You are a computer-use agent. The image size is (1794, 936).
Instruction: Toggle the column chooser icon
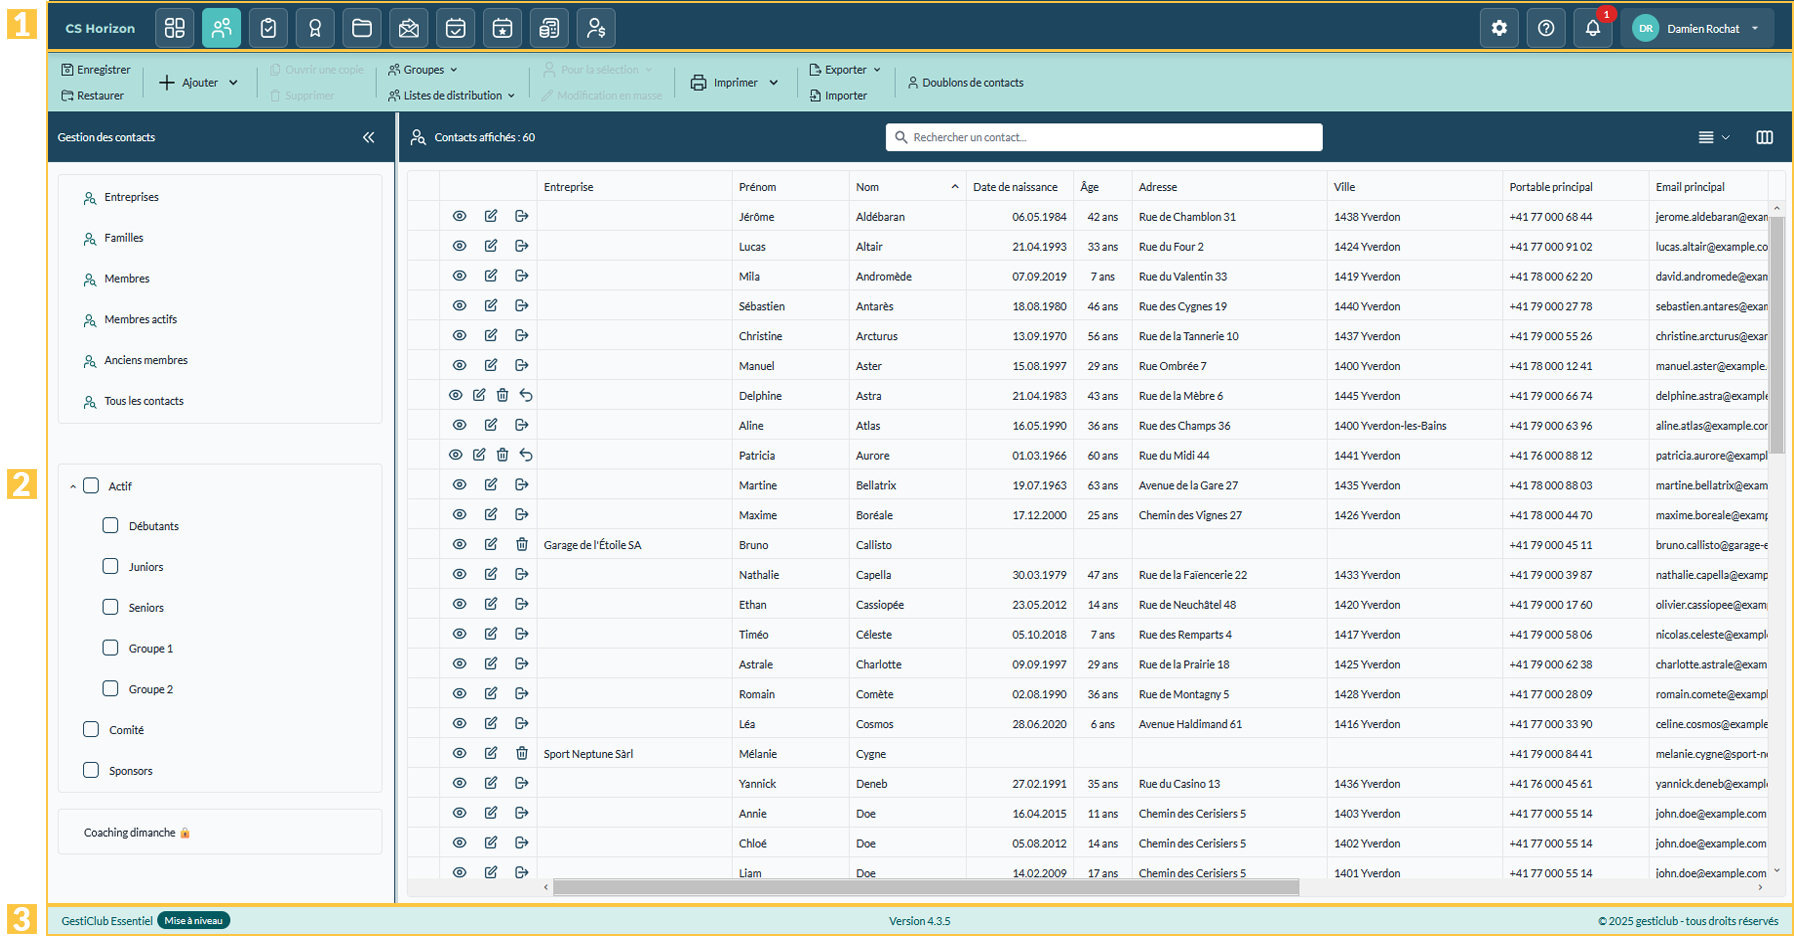[1764, 137]
